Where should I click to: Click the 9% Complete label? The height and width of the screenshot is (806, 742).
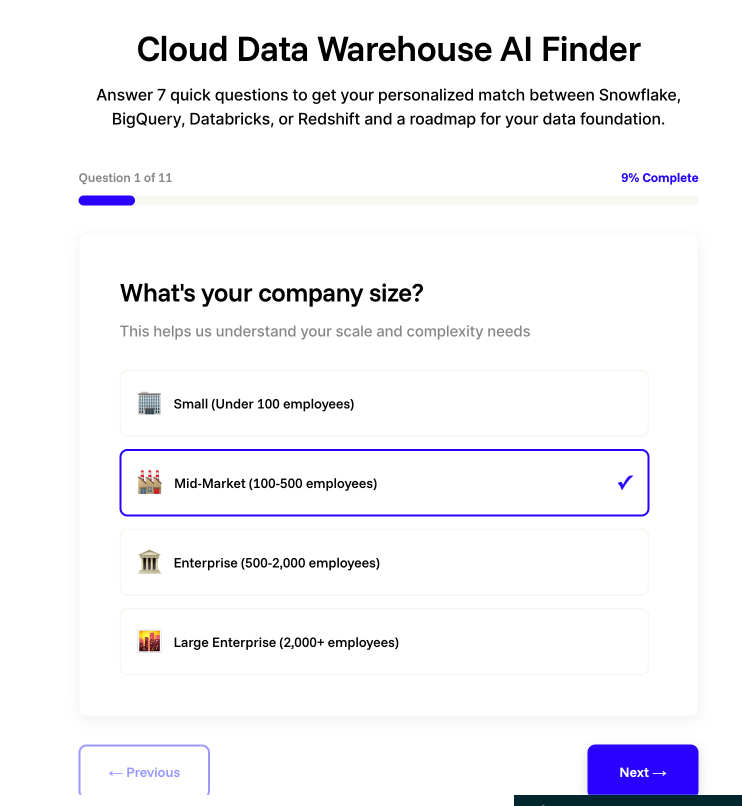[x=659, y=177]
